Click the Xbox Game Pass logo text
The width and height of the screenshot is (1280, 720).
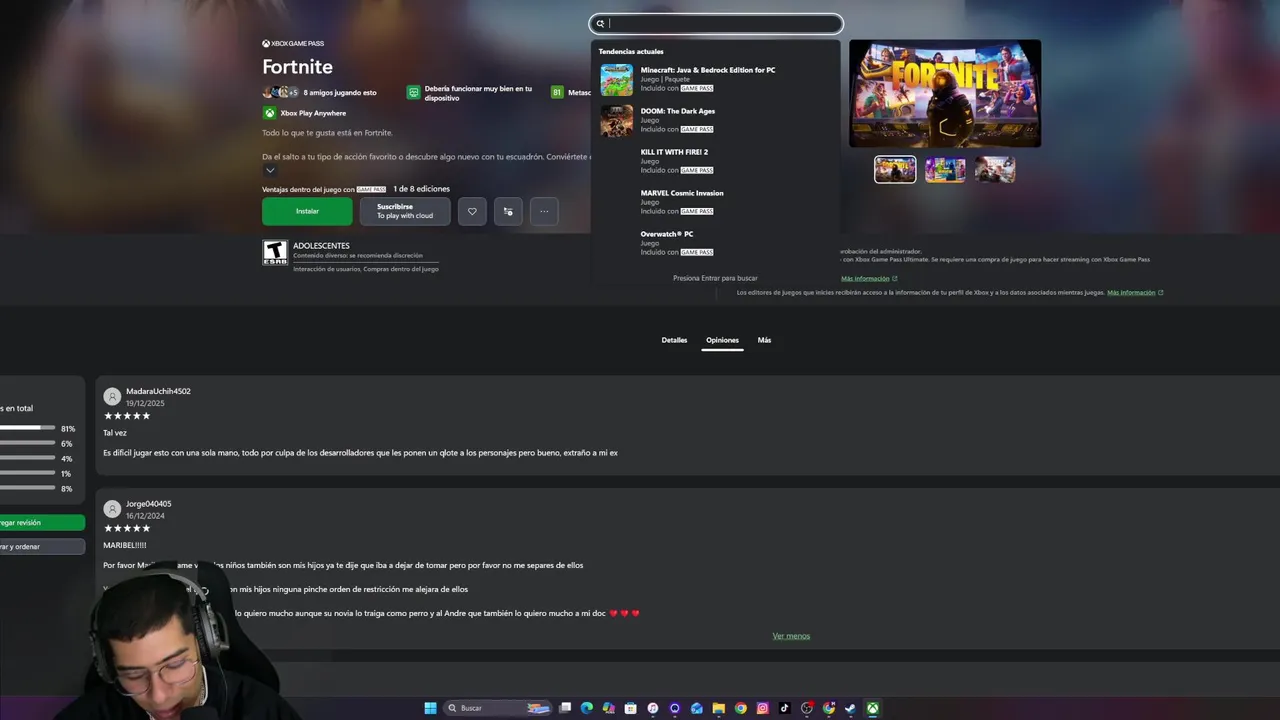tap(293, 44)
